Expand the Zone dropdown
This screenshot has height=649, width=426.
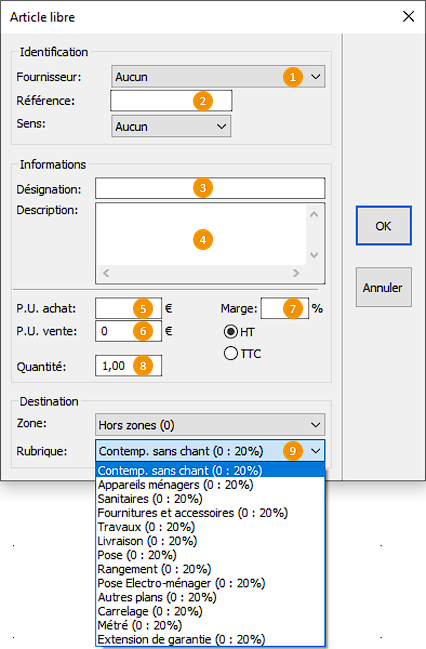tap(210, 425)
